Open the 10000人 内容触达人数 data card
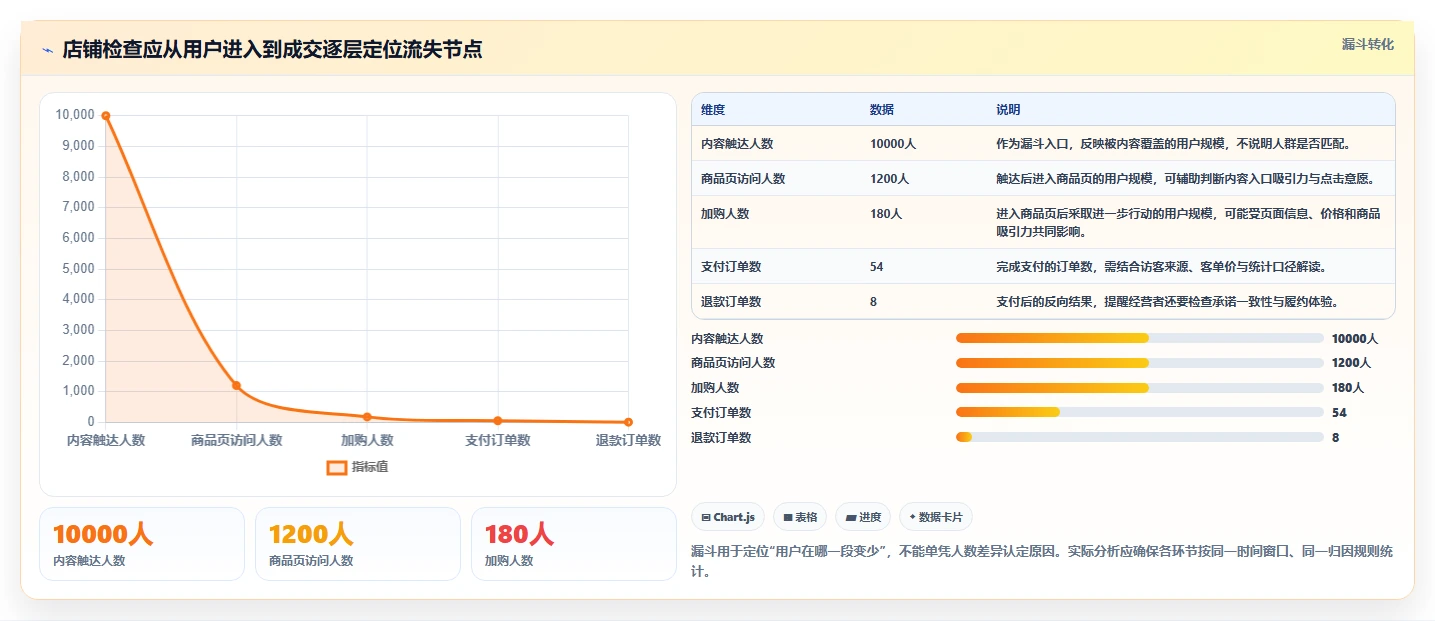Screen dimensions: 1435x621 [x=142, y=544]
